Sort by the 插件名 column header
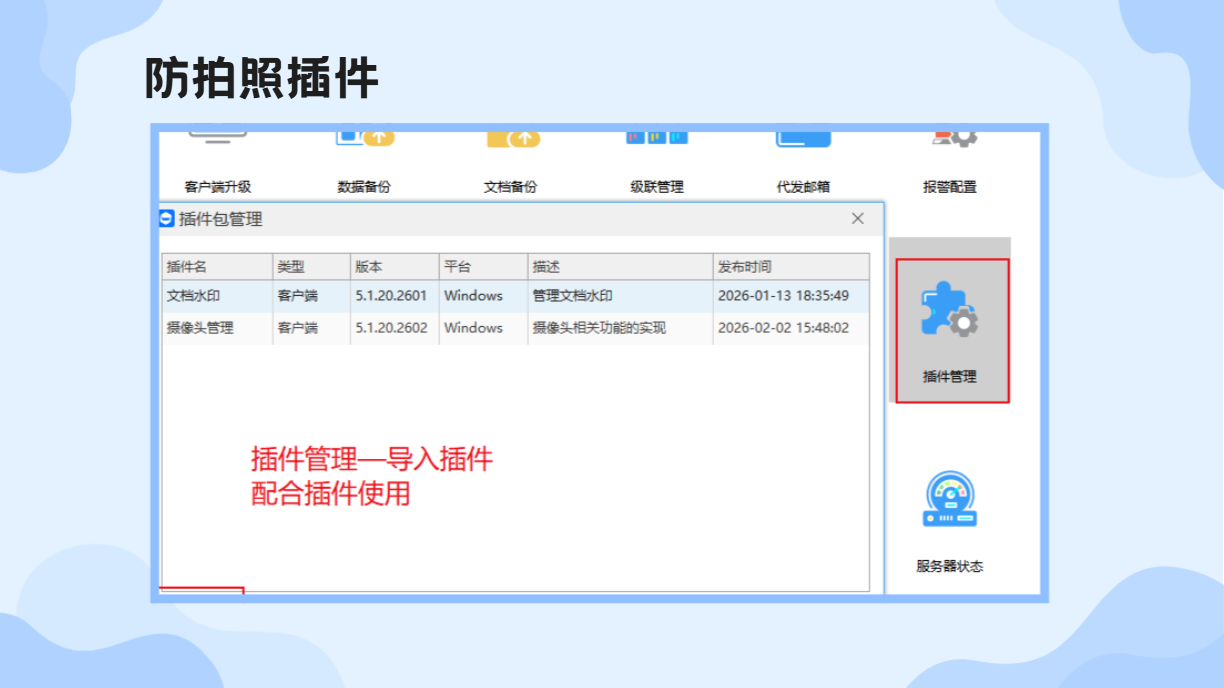Image resolution: width=1224 pixels, height=688 pixels. tap(217, 267)
